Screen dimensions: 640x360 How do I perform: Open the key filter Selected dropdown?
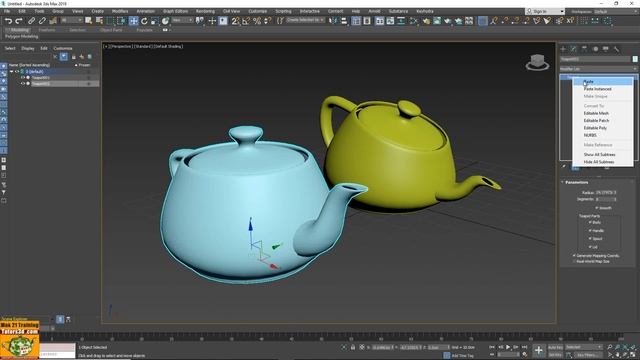click(584, 347)
